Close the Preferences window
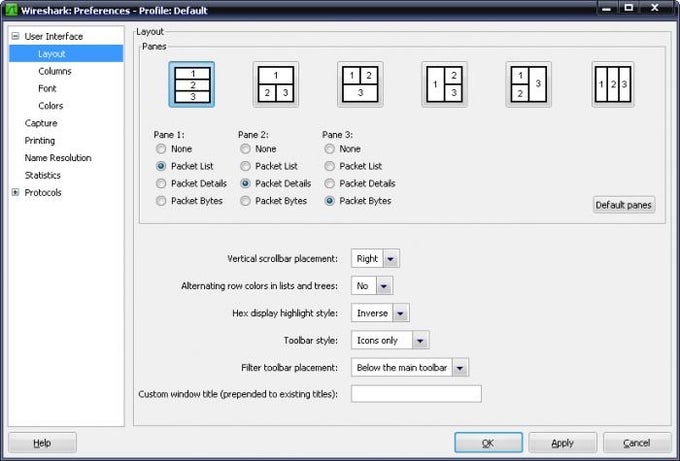Image resolution: width=680 pixels, height=461 pixels. tap(655, 8)
